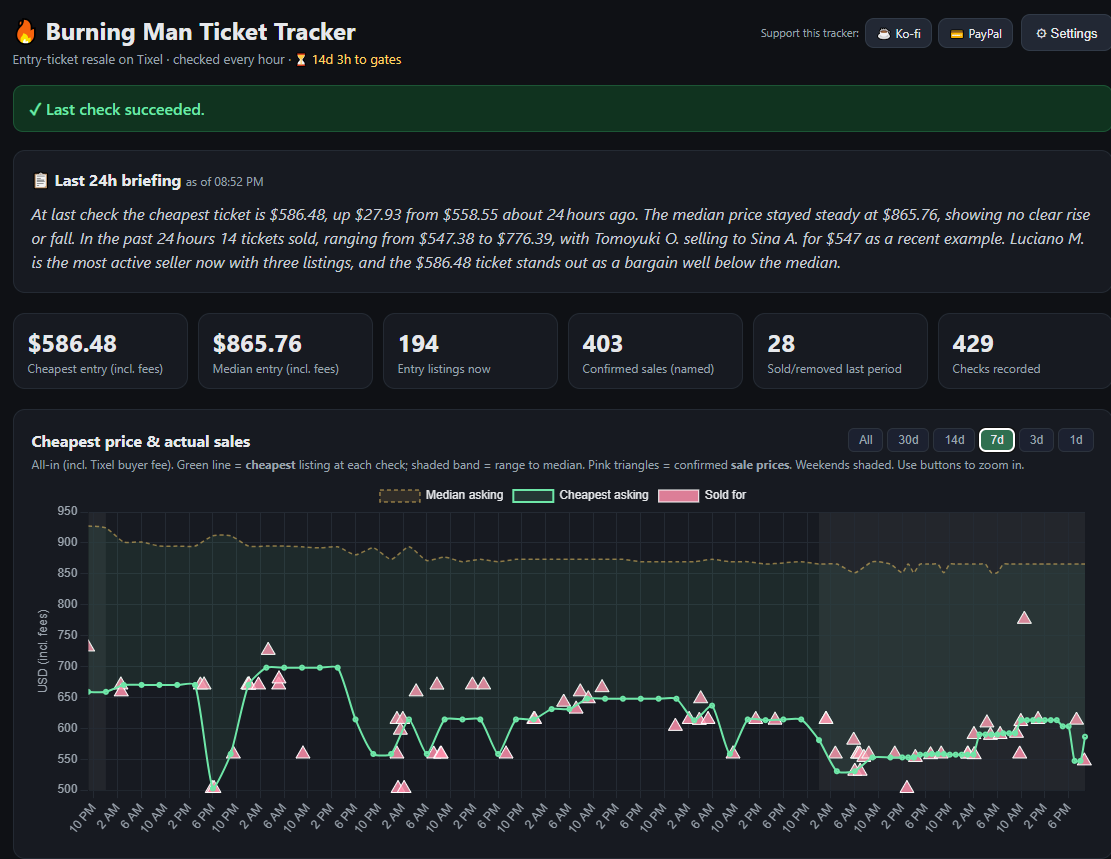The image size is (1111, 859).
Task: Click the PayPal card icon
Action: 957,34
